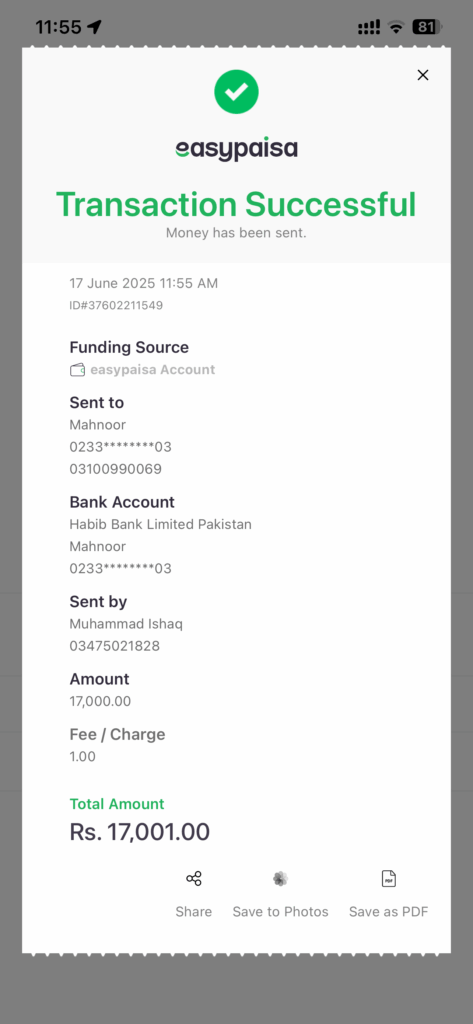Close the receipt with the X icon
473x1024 pixels.
(423, 75)
